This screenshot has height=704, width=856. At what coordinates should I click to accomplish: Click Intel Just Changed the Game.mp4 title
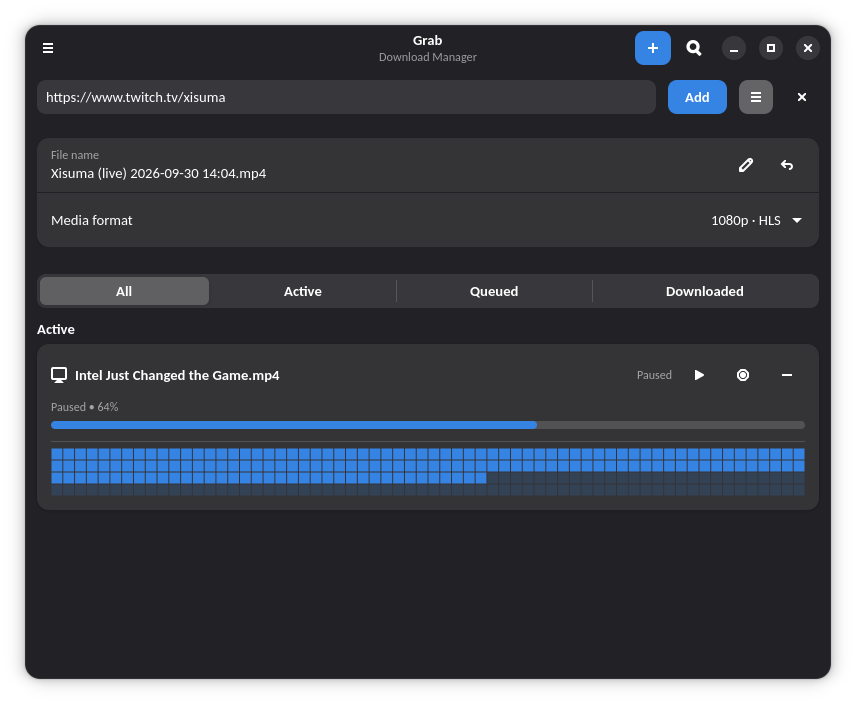(x=177, y=375)
